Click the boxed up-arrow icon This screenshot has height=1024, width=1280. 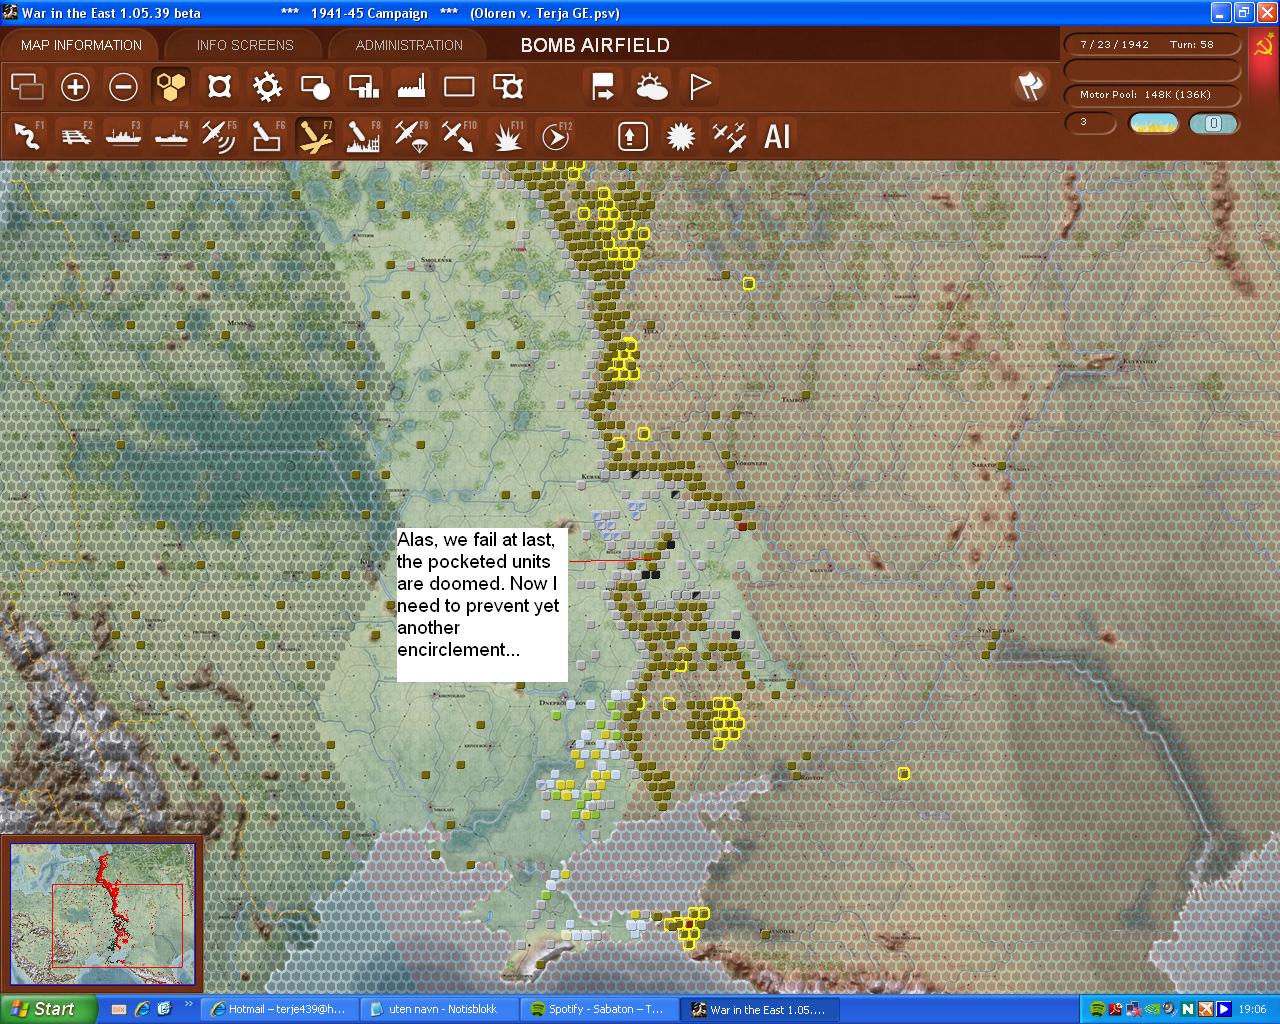tap(632, 135)
